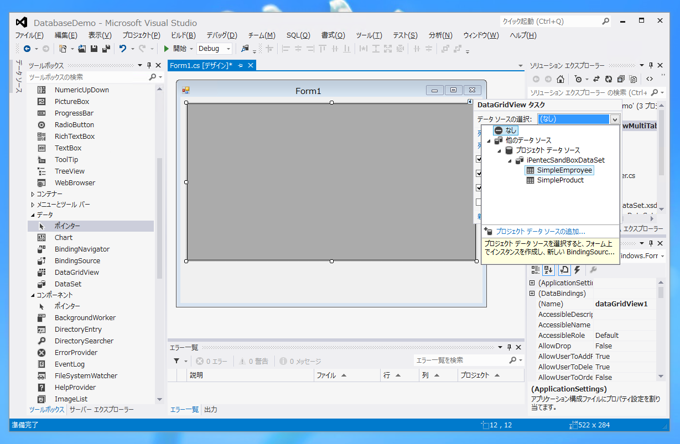
Task: Select the SimpleProduct table
Action: tap(560, 180)
